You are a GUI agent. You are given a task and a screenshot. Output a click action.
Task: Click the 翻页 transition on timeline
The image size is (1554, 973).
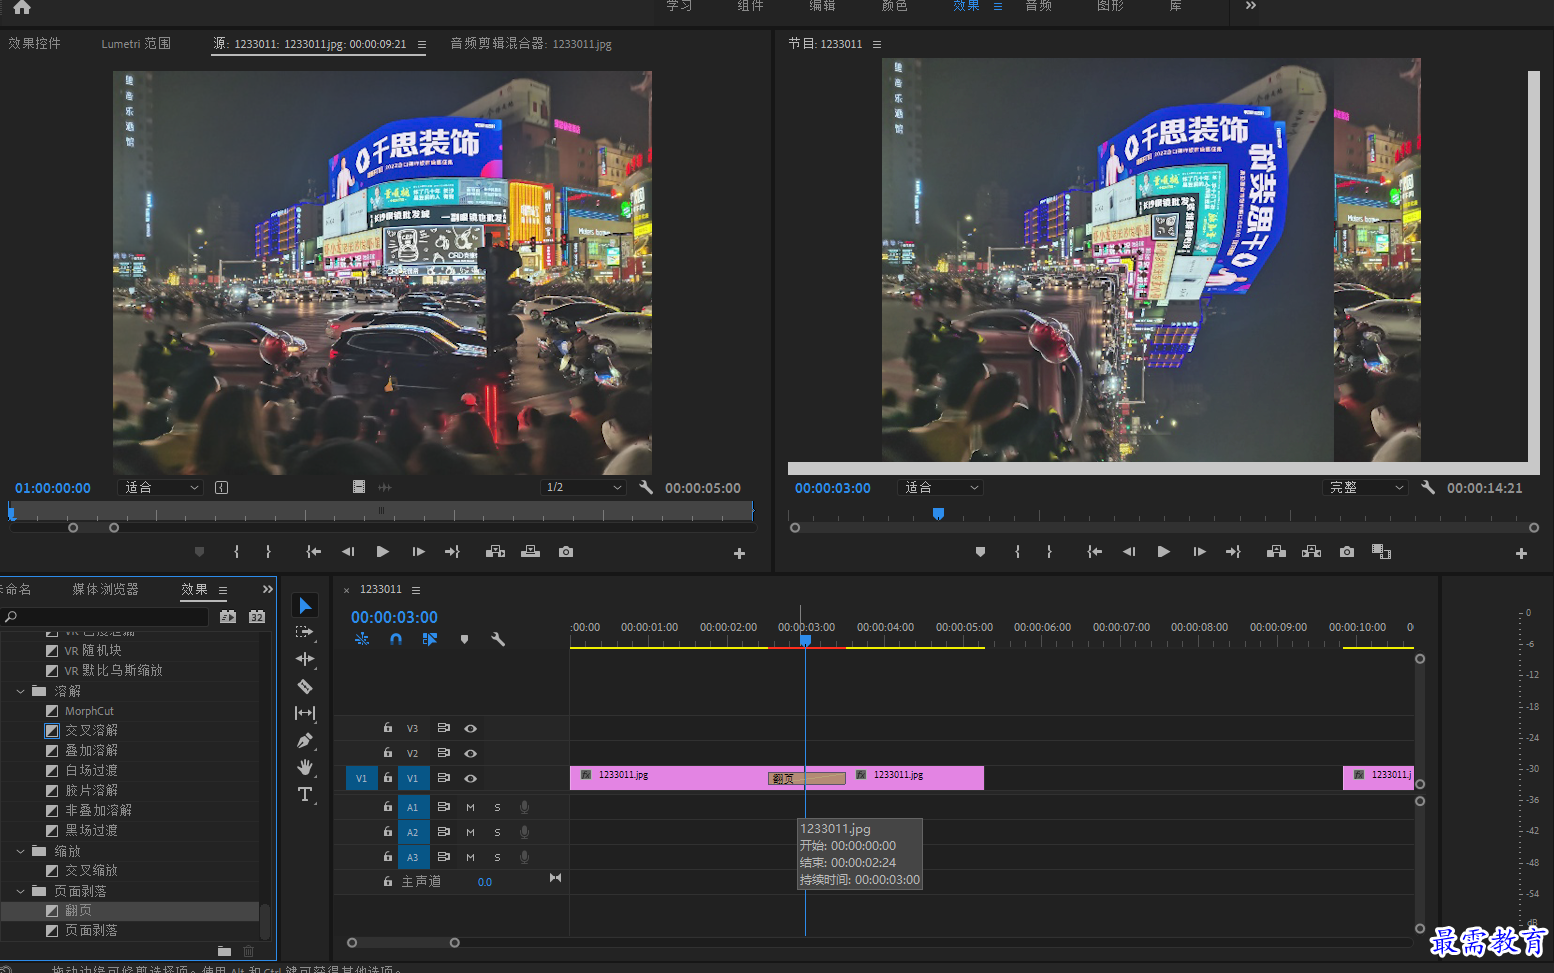pos(806,779)
